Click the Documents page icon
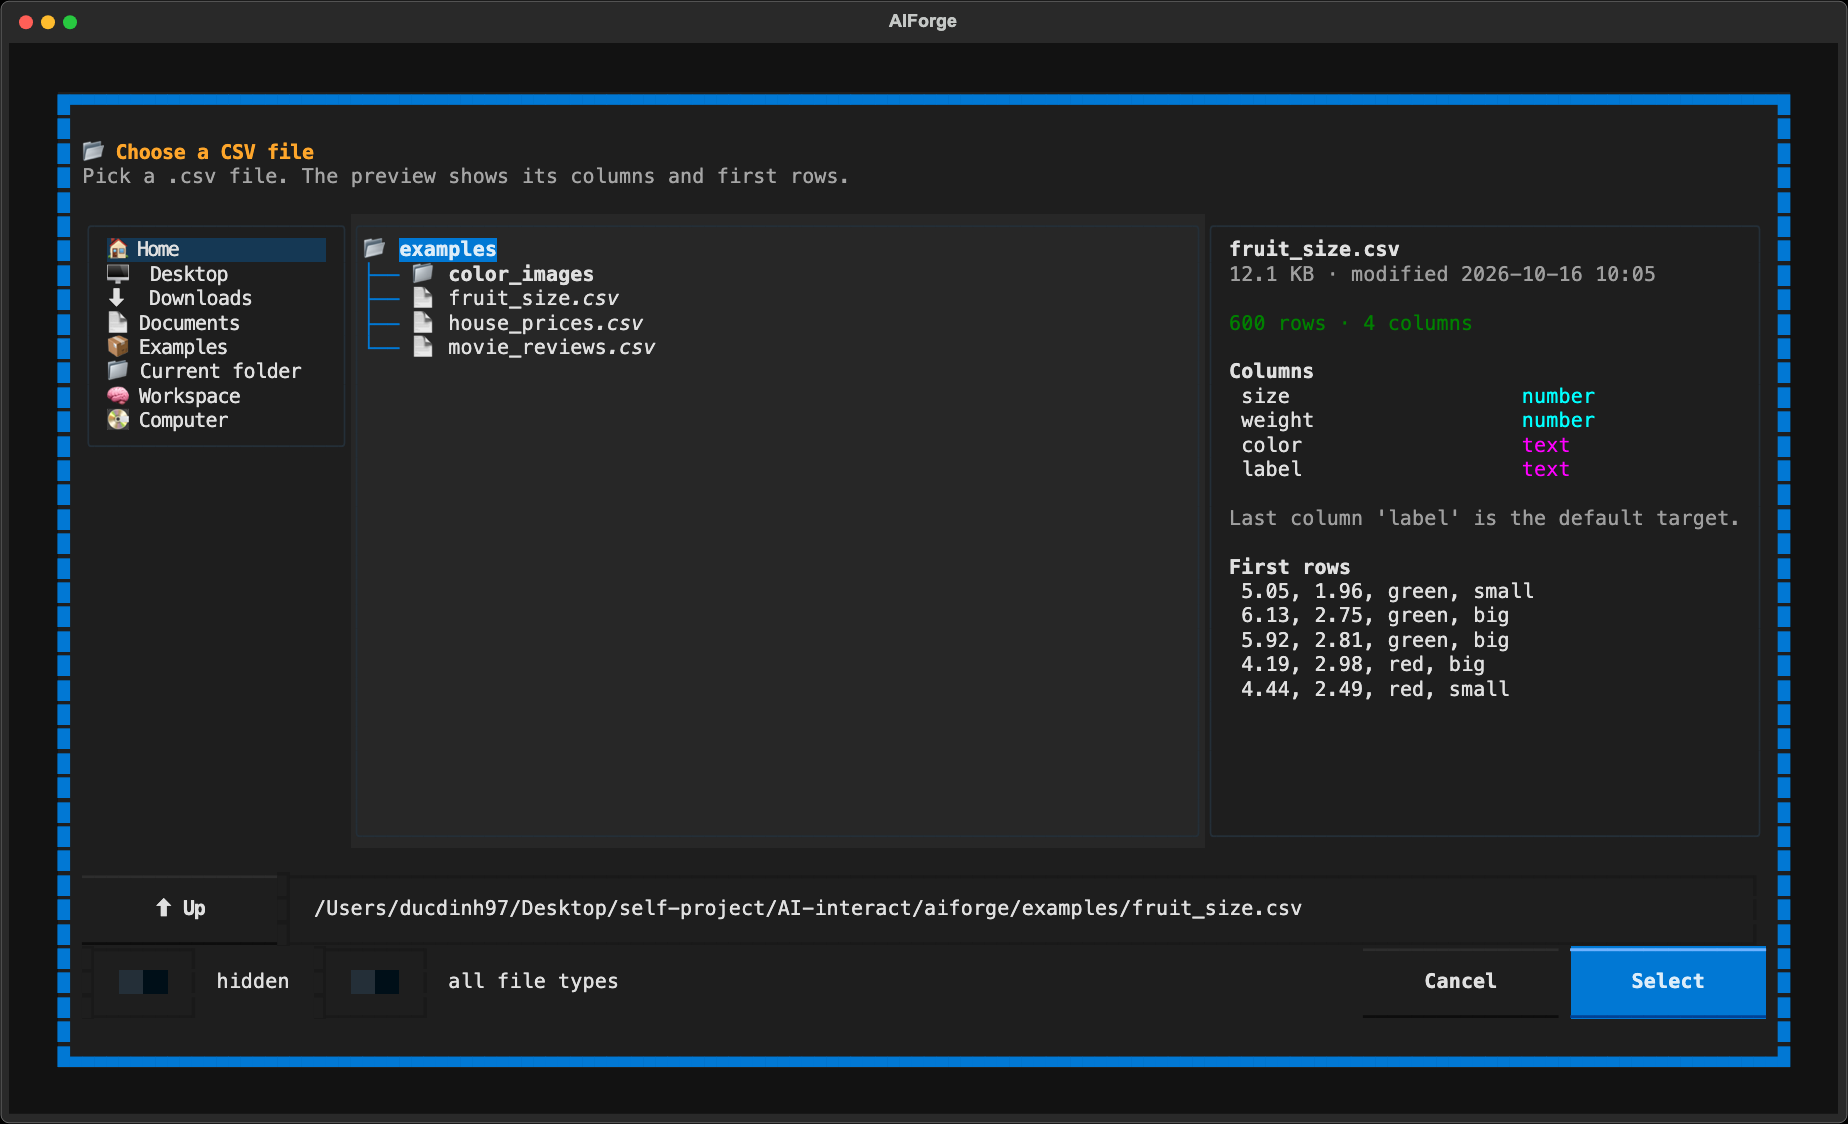 coord(118,322)
